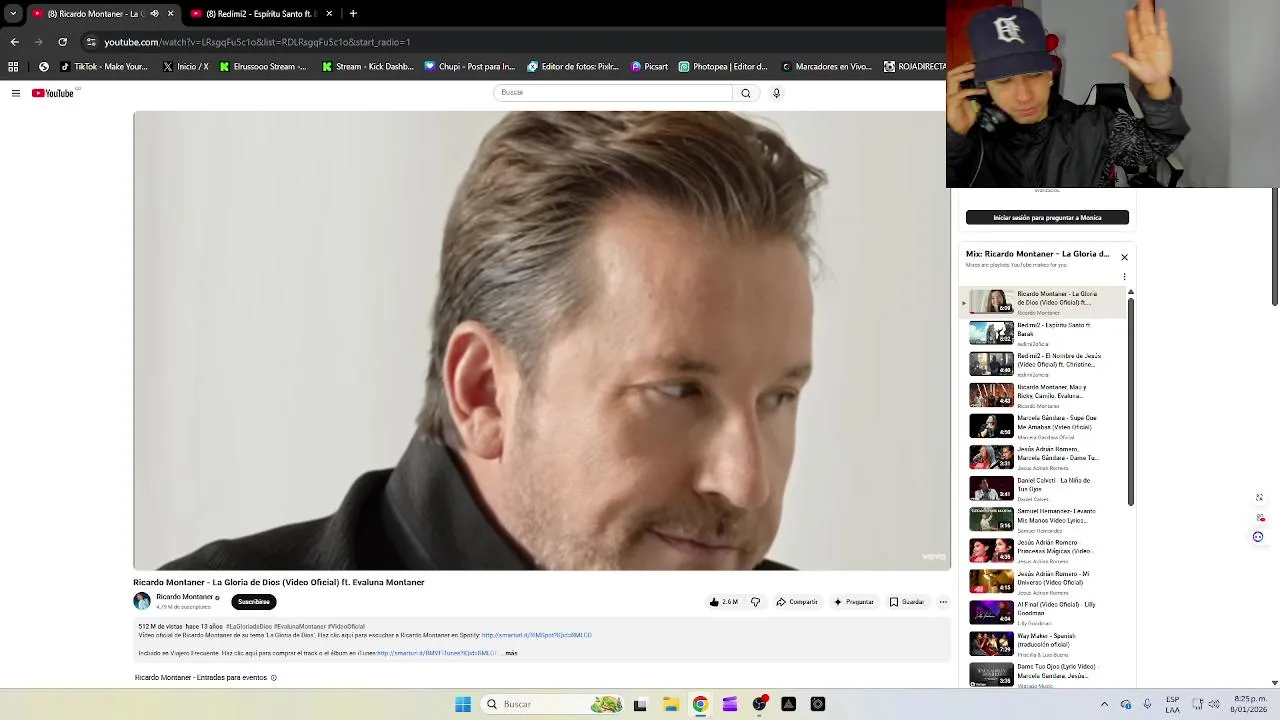The width and height of the screenshot is (1280, 720).
Task: Close the Redimi2 - Espíritu Santo tab
Action: 328,14
